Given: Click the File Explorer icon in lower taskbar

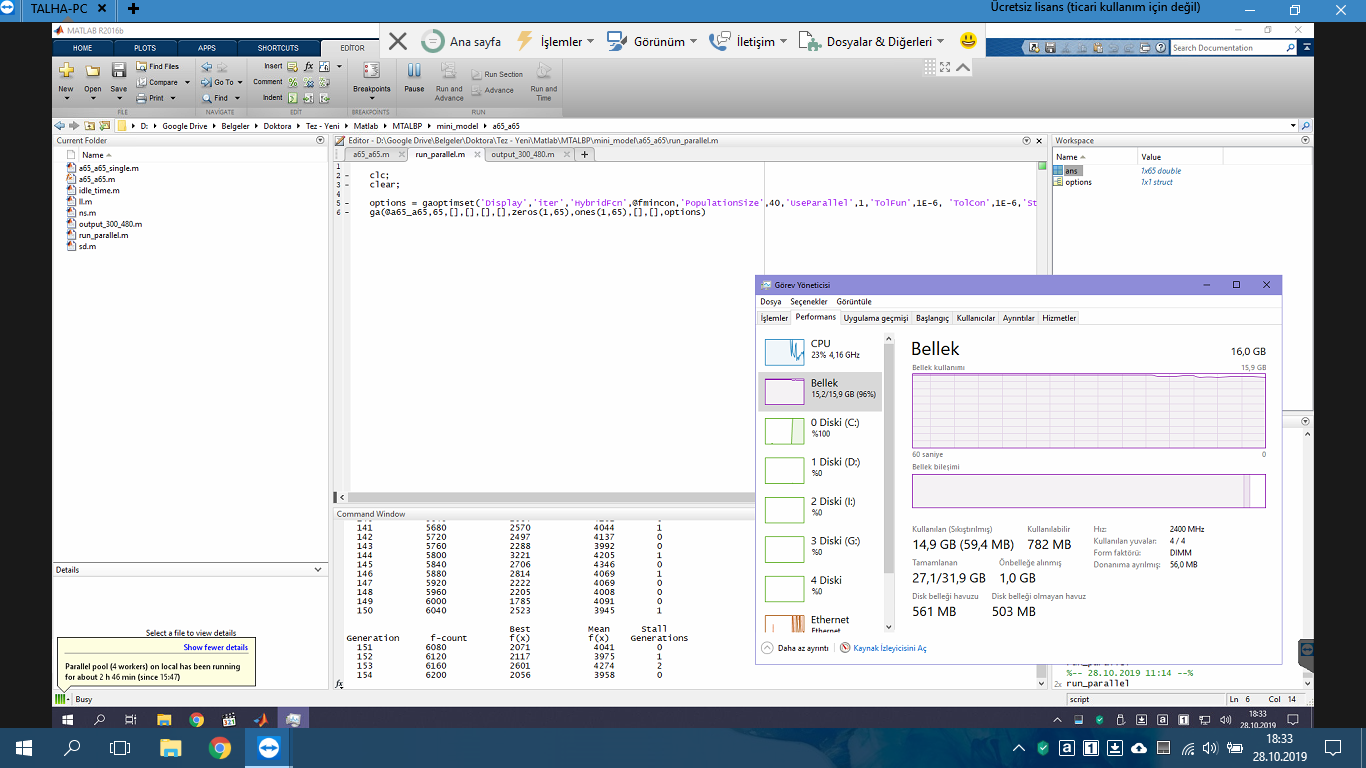Looking at the screenshot, I should click(171, 748).
